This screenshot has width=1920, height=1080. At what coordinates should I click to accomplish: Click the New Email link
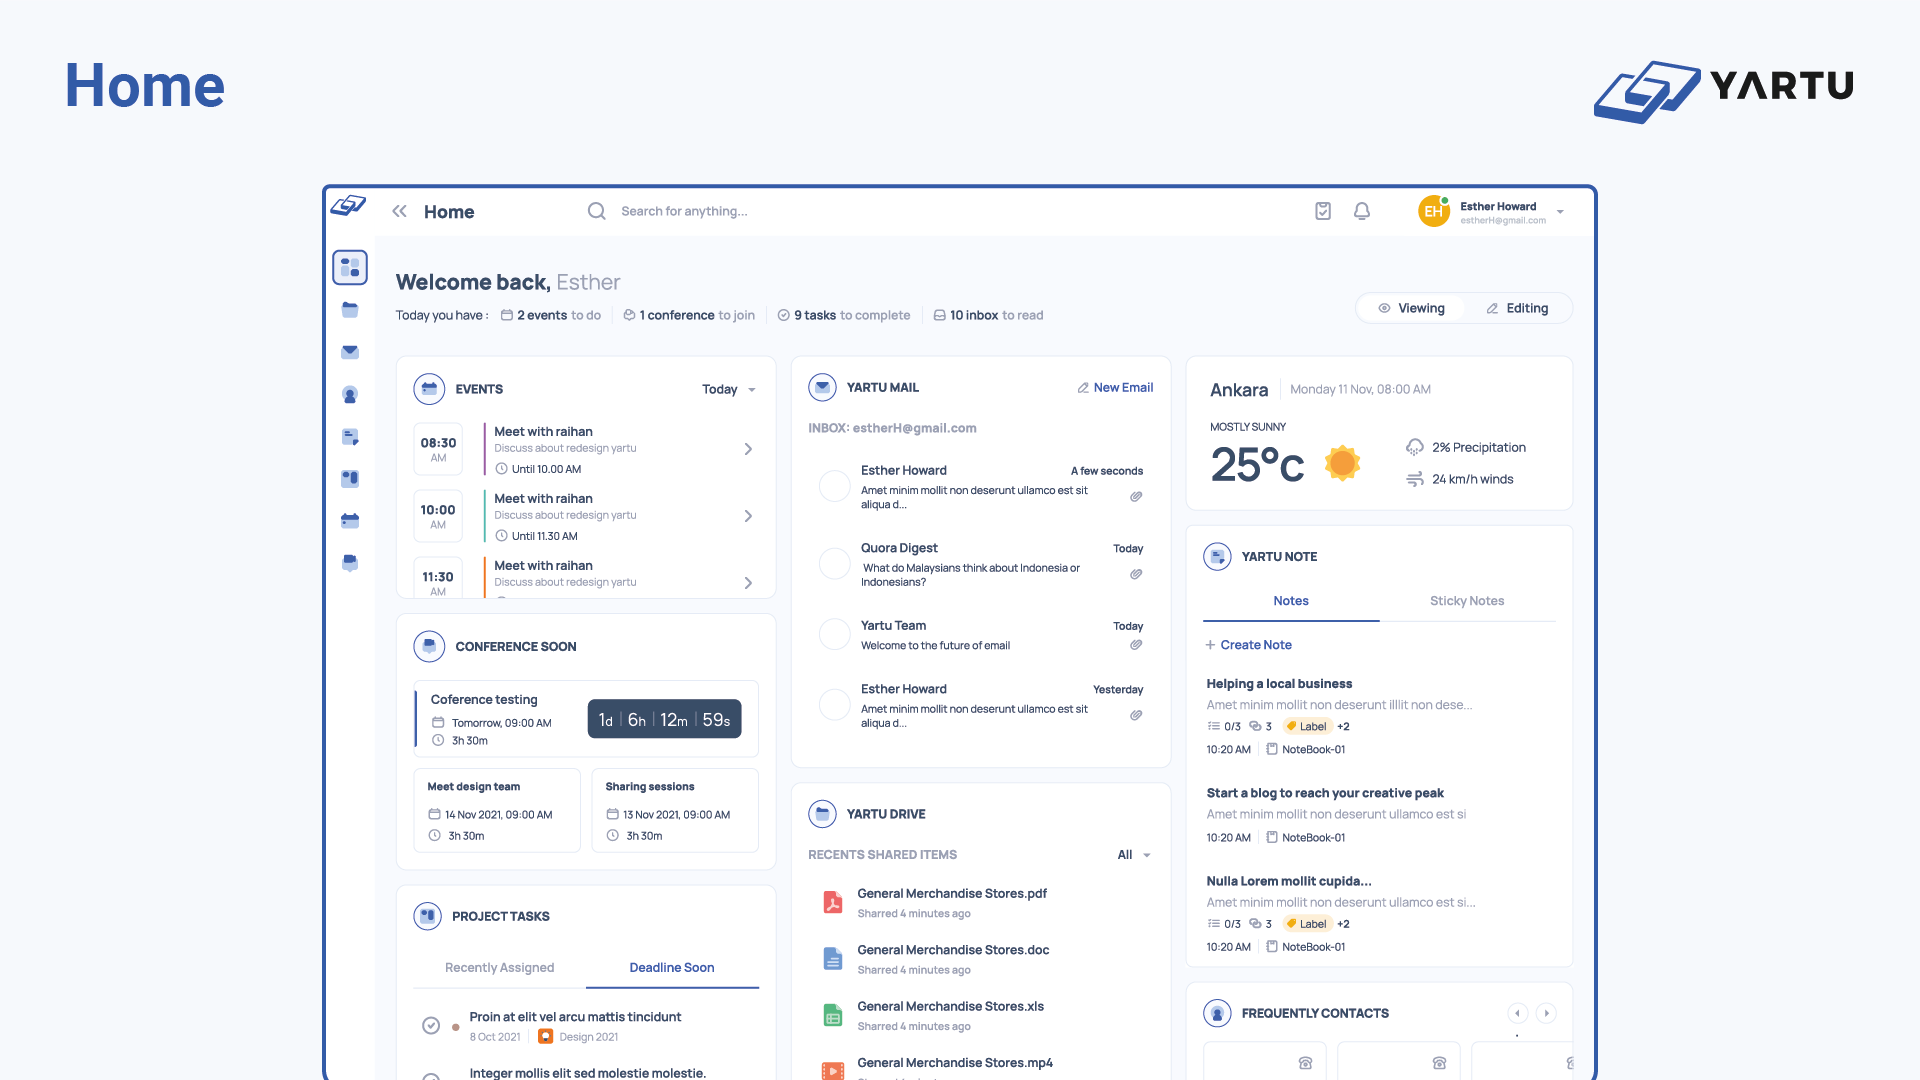[x=1115, y=388]
